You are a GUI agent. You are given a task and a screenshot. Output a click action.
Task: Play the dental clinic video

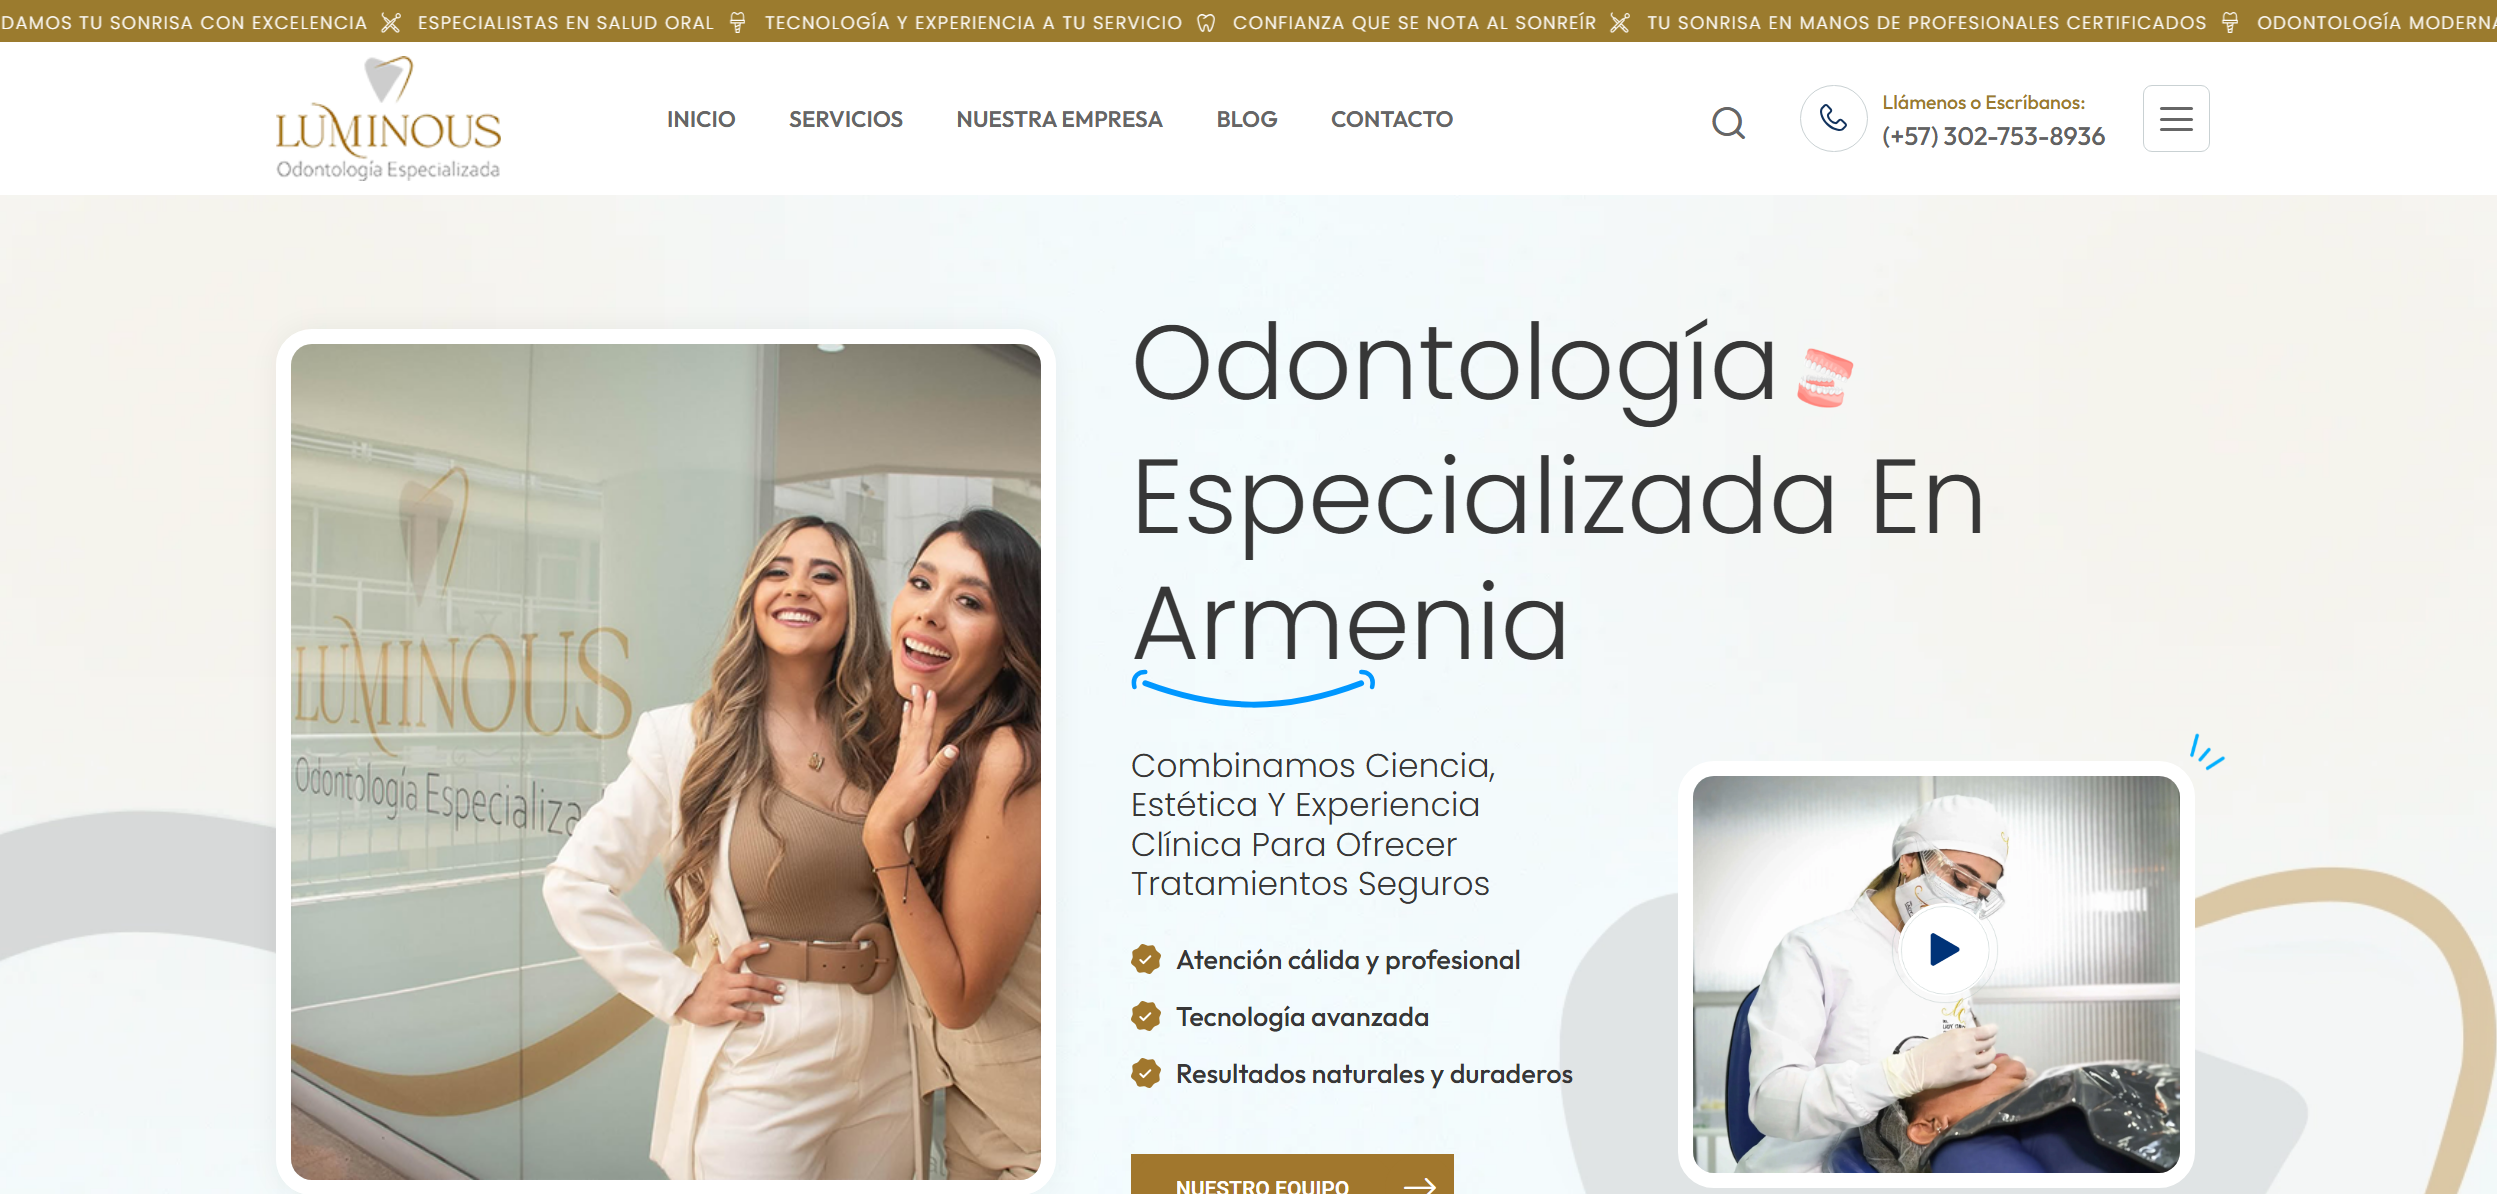coord(1941,951)
